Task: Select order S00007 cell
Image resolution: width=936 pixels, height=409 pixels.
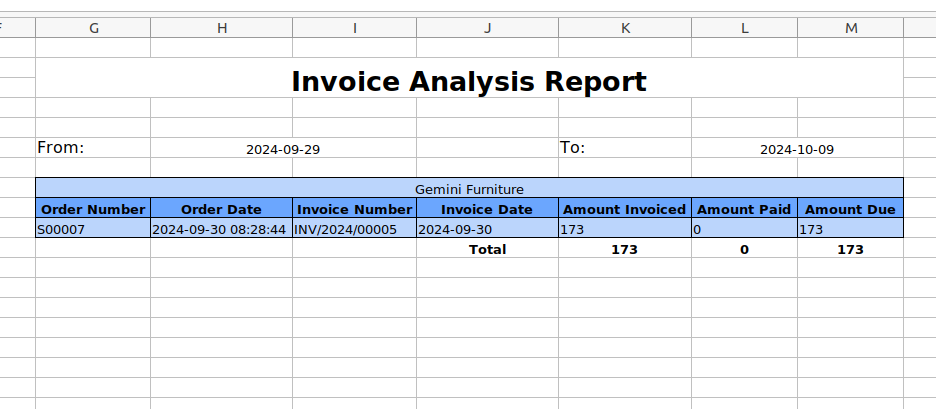Action: [x=93, y=228]
